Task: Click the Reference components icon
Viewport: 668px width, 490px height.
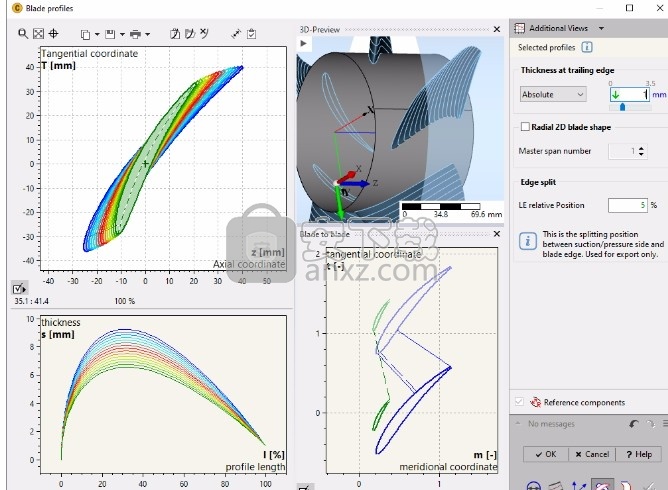Action: pos(535,402)
